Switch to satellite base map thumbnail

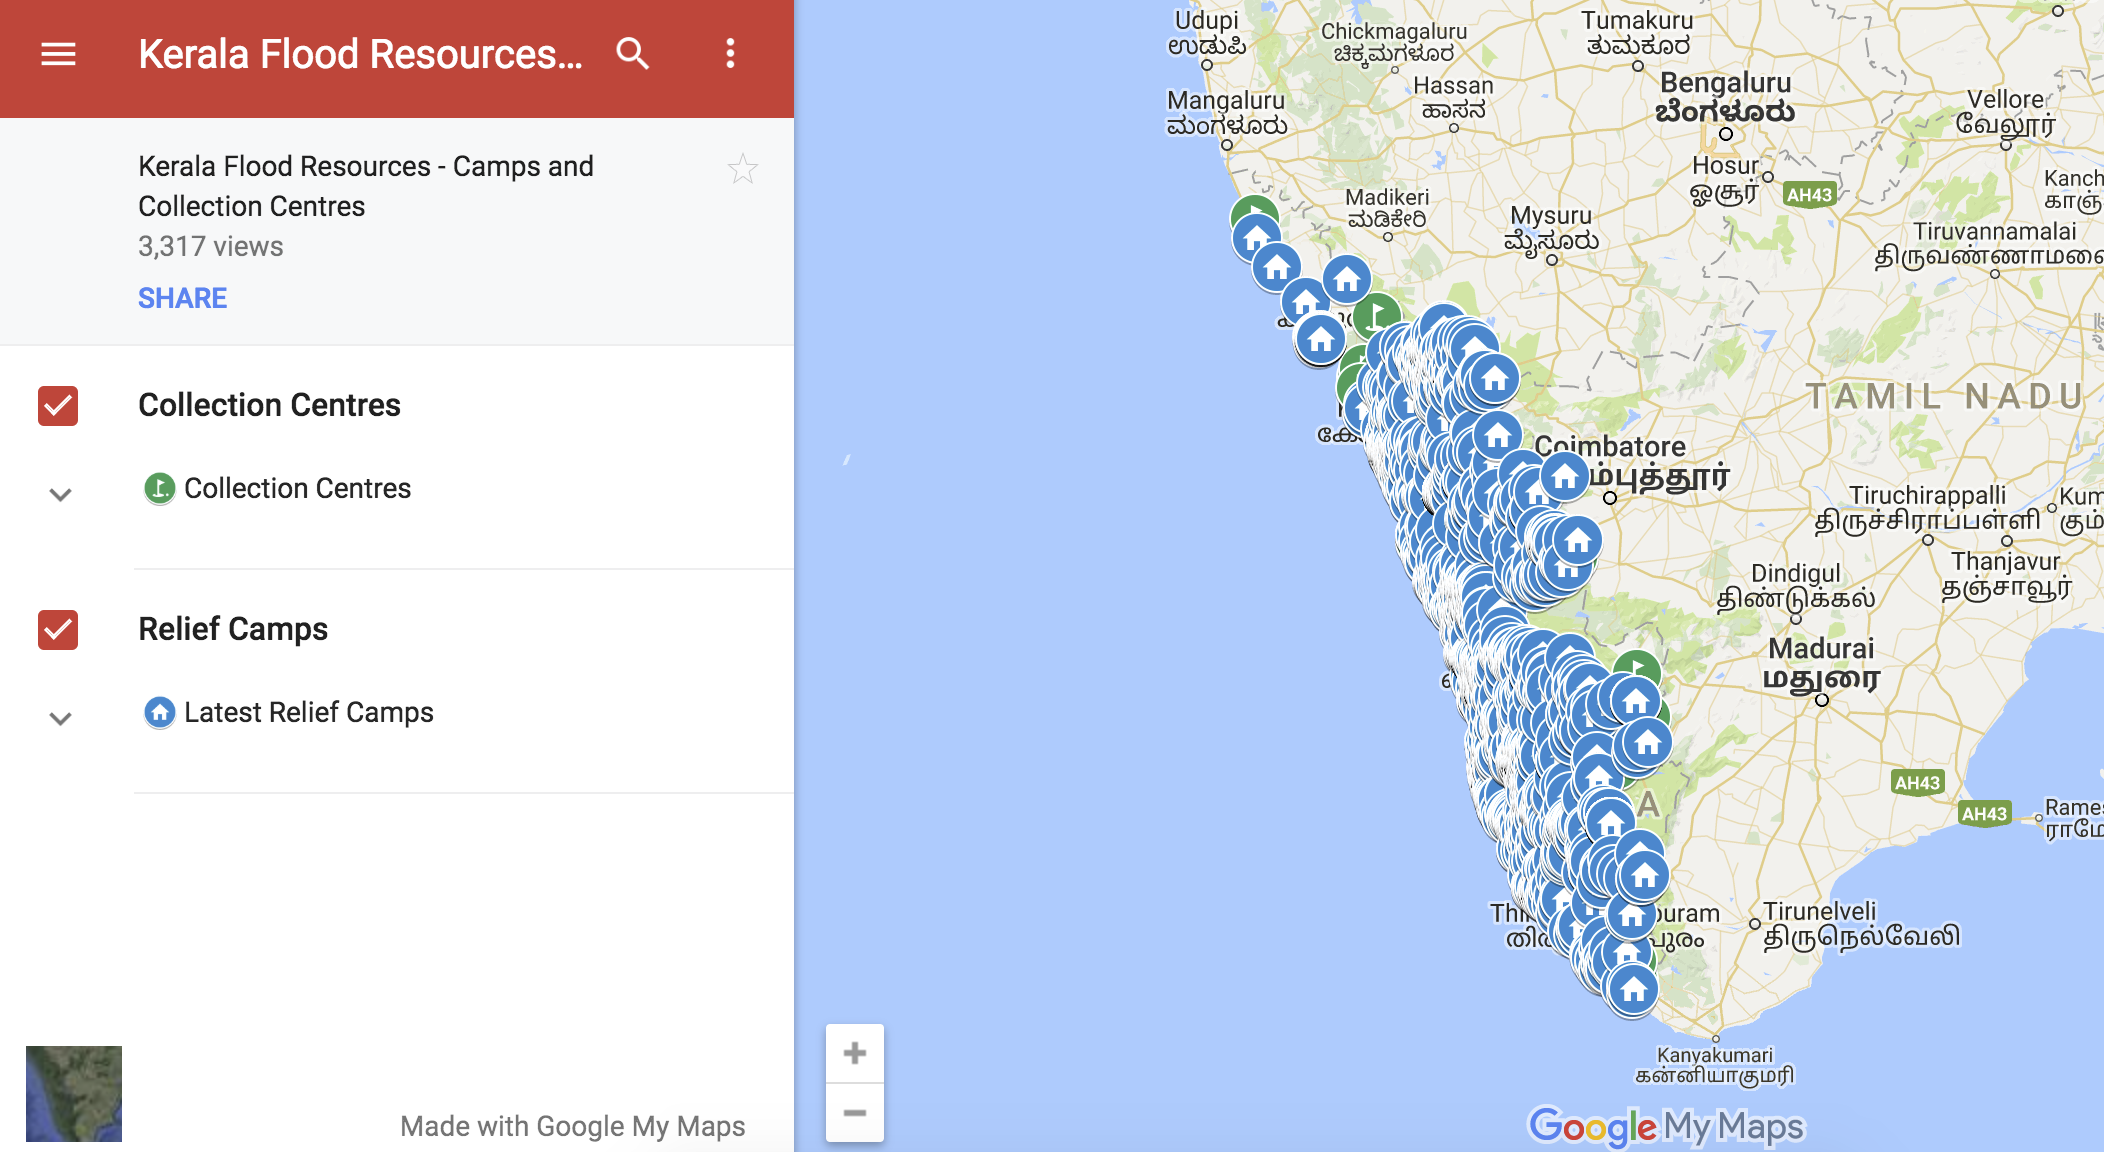click(74, 1093)
